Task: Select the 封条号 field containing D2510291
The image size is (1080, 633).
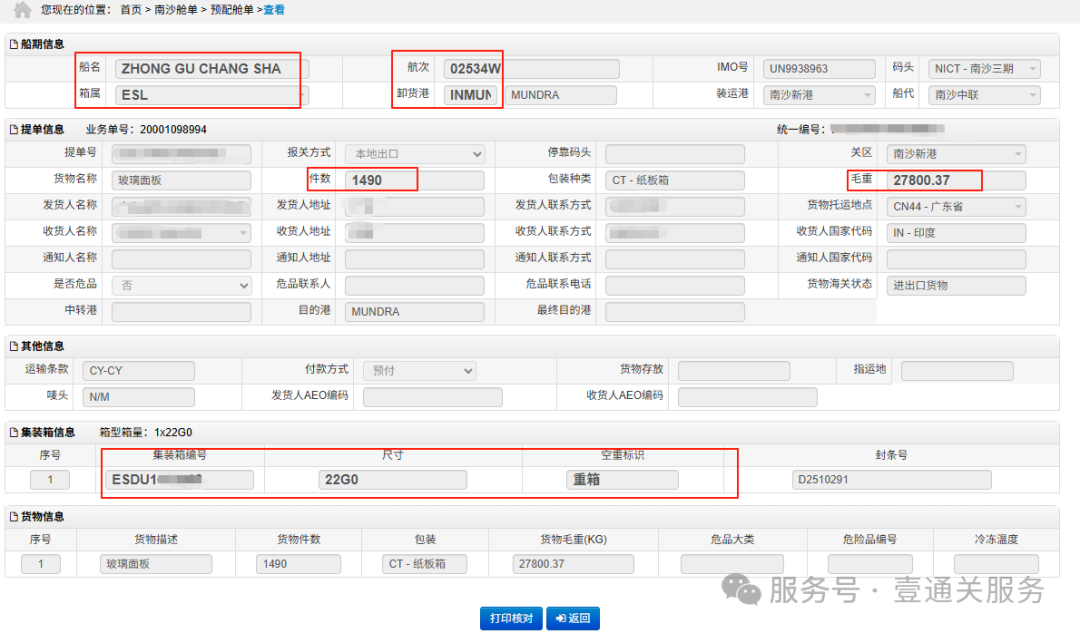Action: pyautogui.click(x=890, y=480)
